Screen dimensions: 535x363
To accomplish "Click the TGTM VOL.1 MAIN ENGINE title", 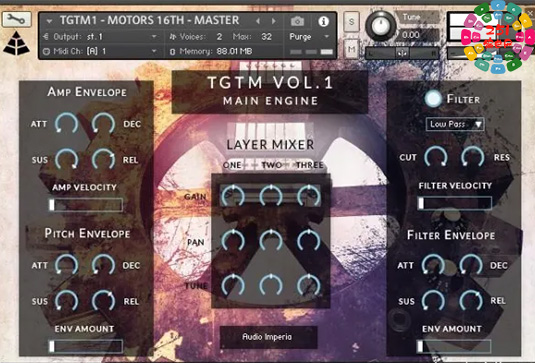I will coord(270,91).
